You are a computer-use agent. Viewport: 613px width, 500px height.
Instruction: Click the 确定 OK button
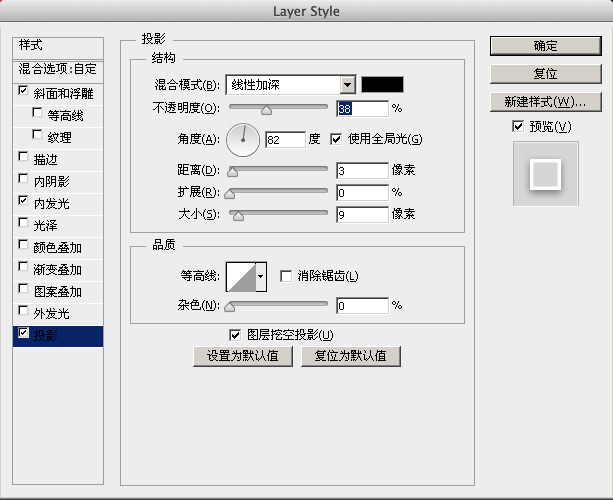[x=545, y=46]
